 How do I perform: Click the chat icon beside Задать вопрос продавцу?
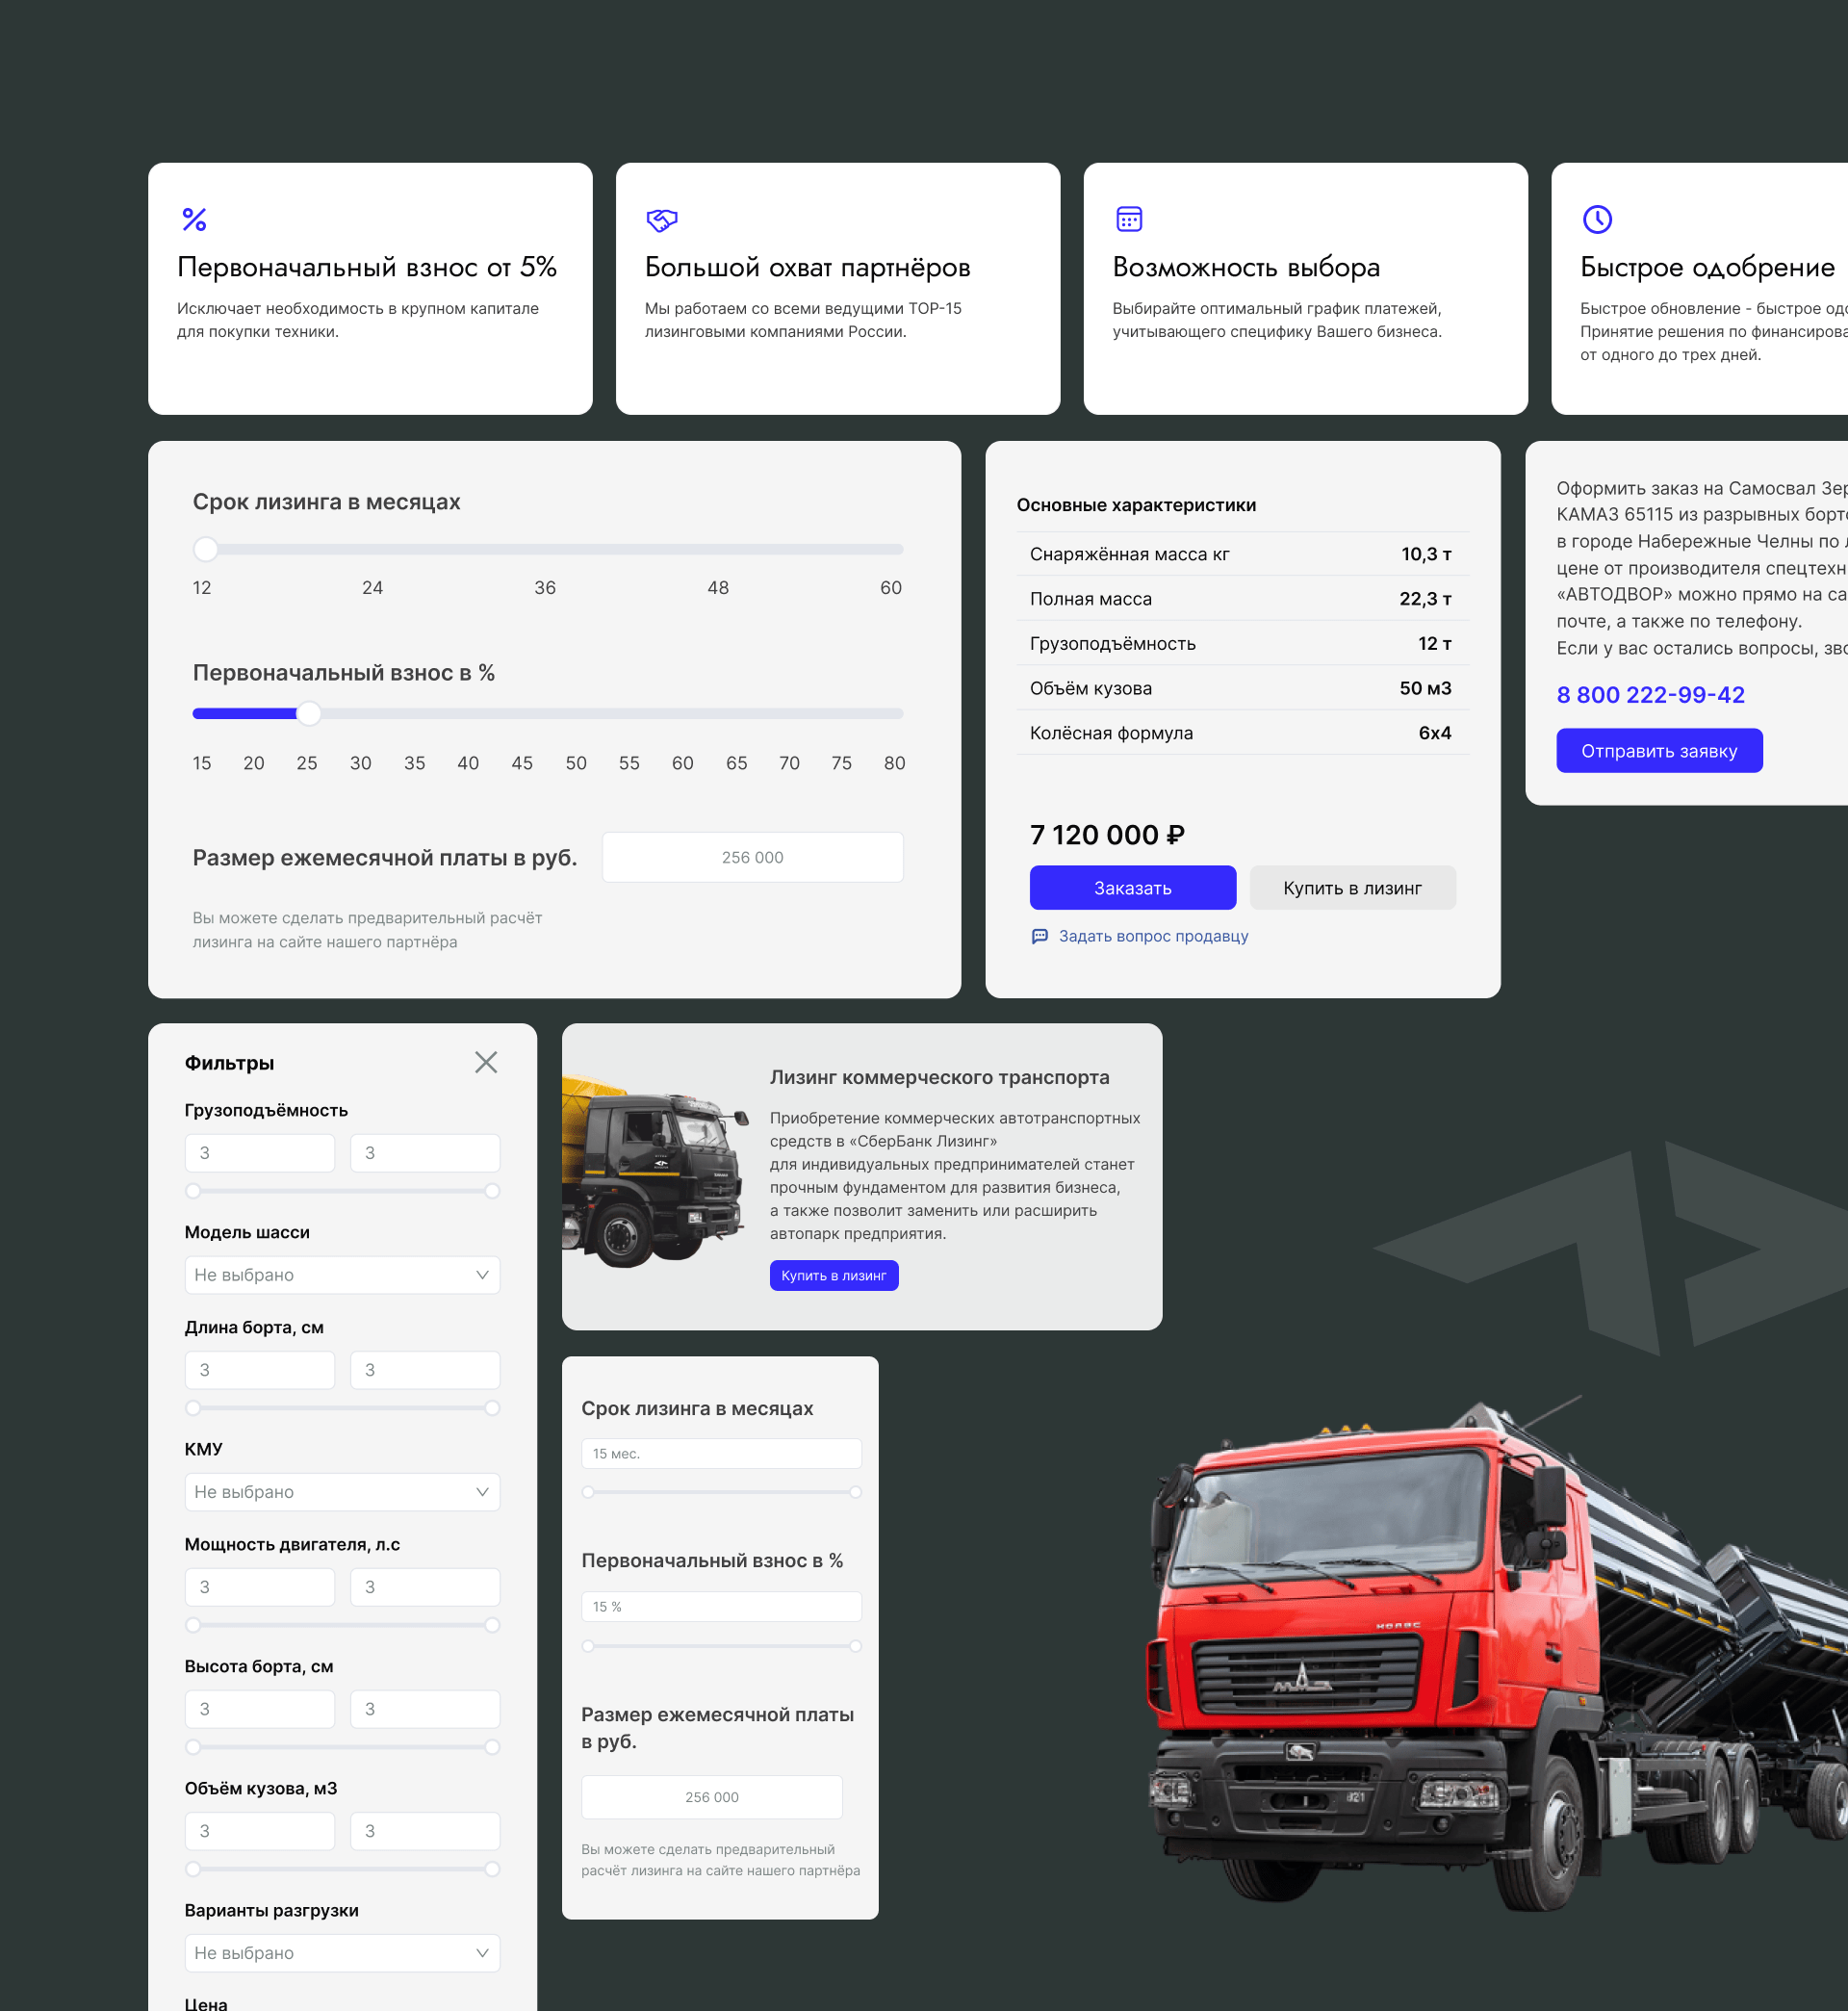tap(1040, 936)
